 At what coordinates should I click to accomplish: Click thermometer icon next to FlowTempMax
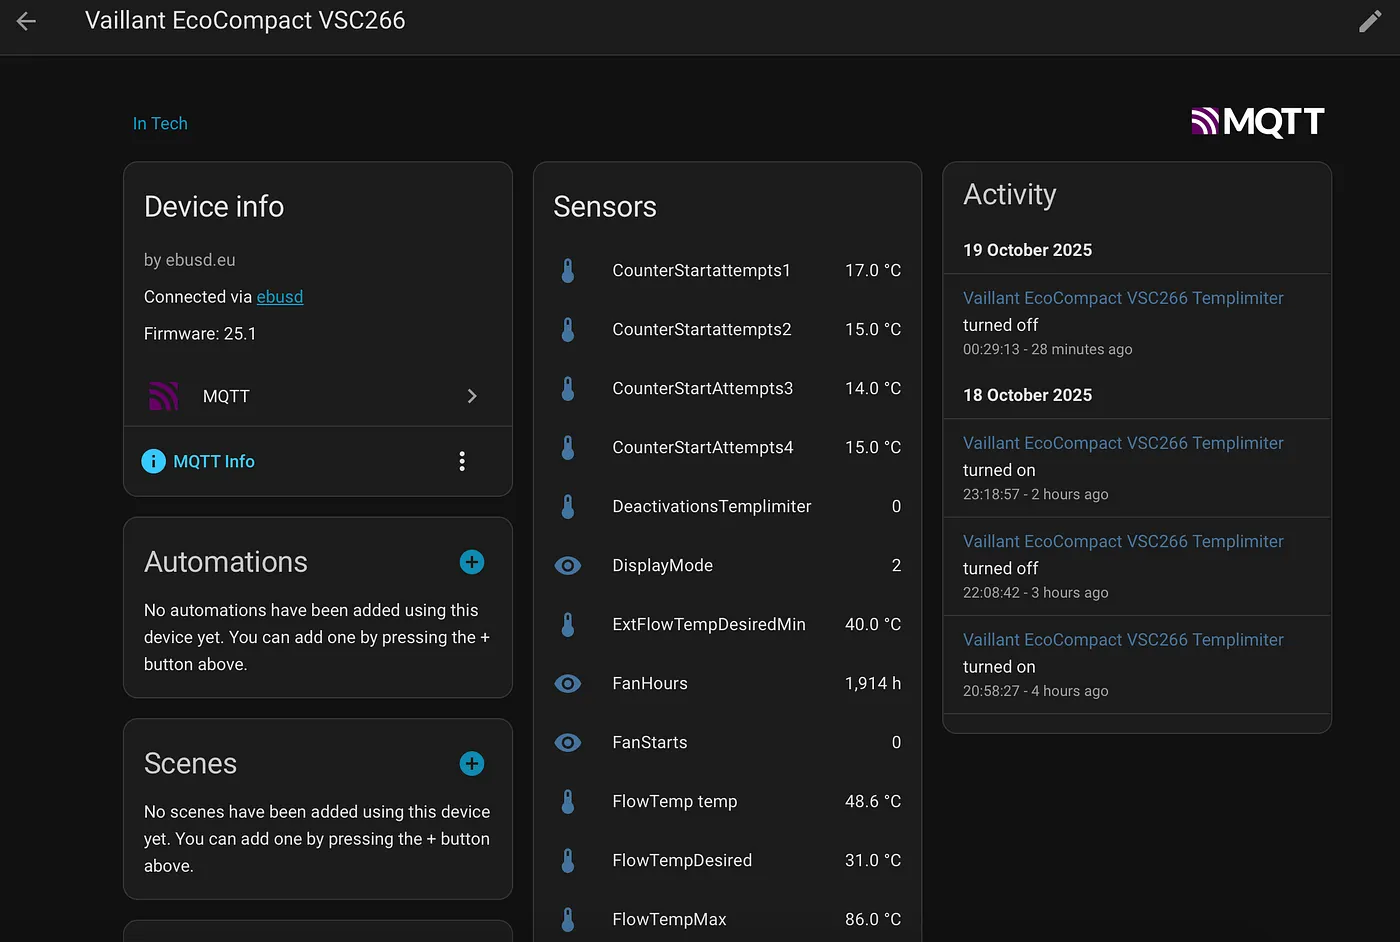(x=568, y=919)
